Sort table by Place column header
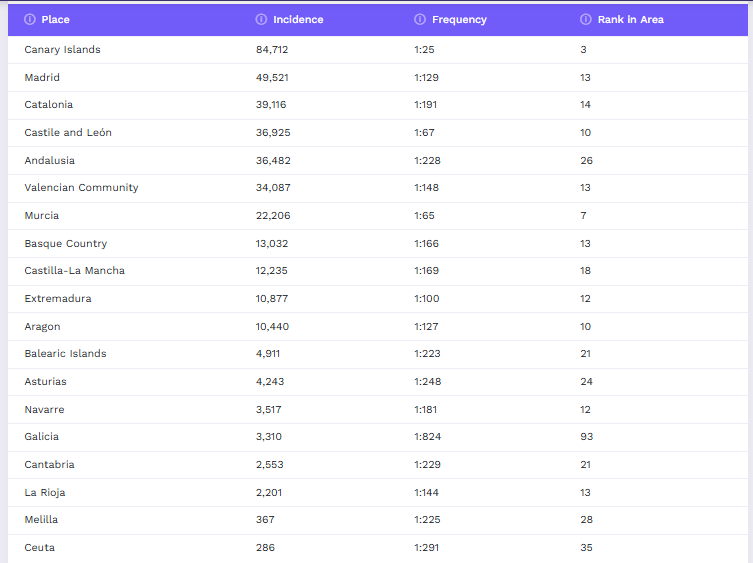Image resolution: width=753 pixels, height=563 pixels. click(55, 20)
